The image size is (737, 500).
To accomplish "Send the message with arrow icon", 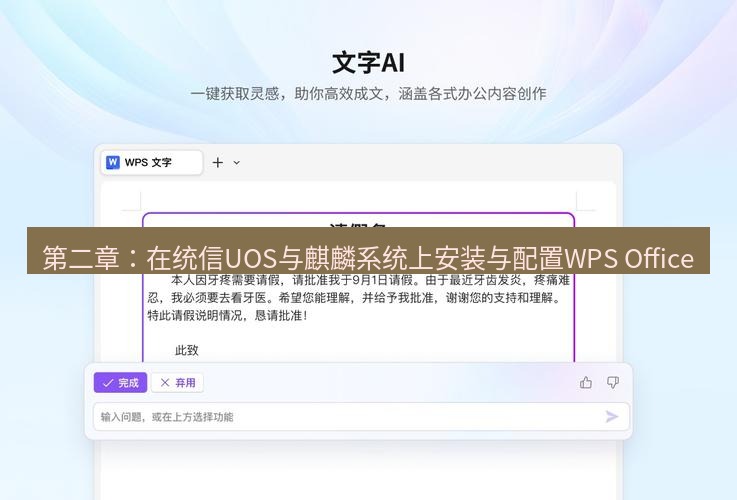I will point(612,417).
